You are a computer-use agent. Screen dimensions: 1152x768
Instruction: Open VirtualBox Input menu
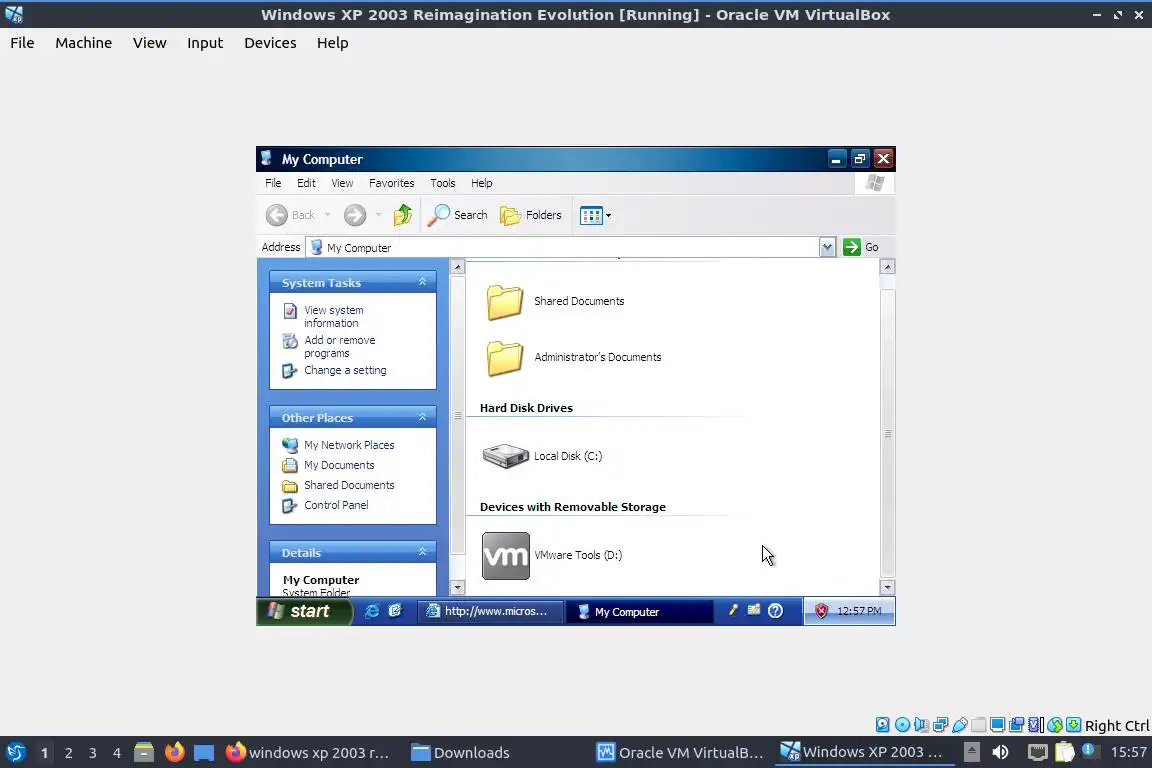click(205, 43)
